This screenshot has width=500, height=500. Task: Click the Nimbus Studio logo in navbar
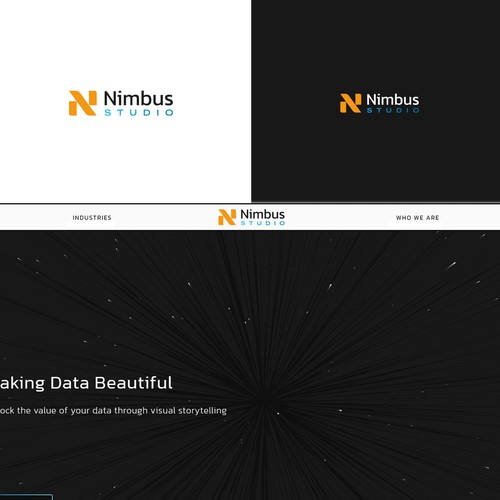click(252, 217)
